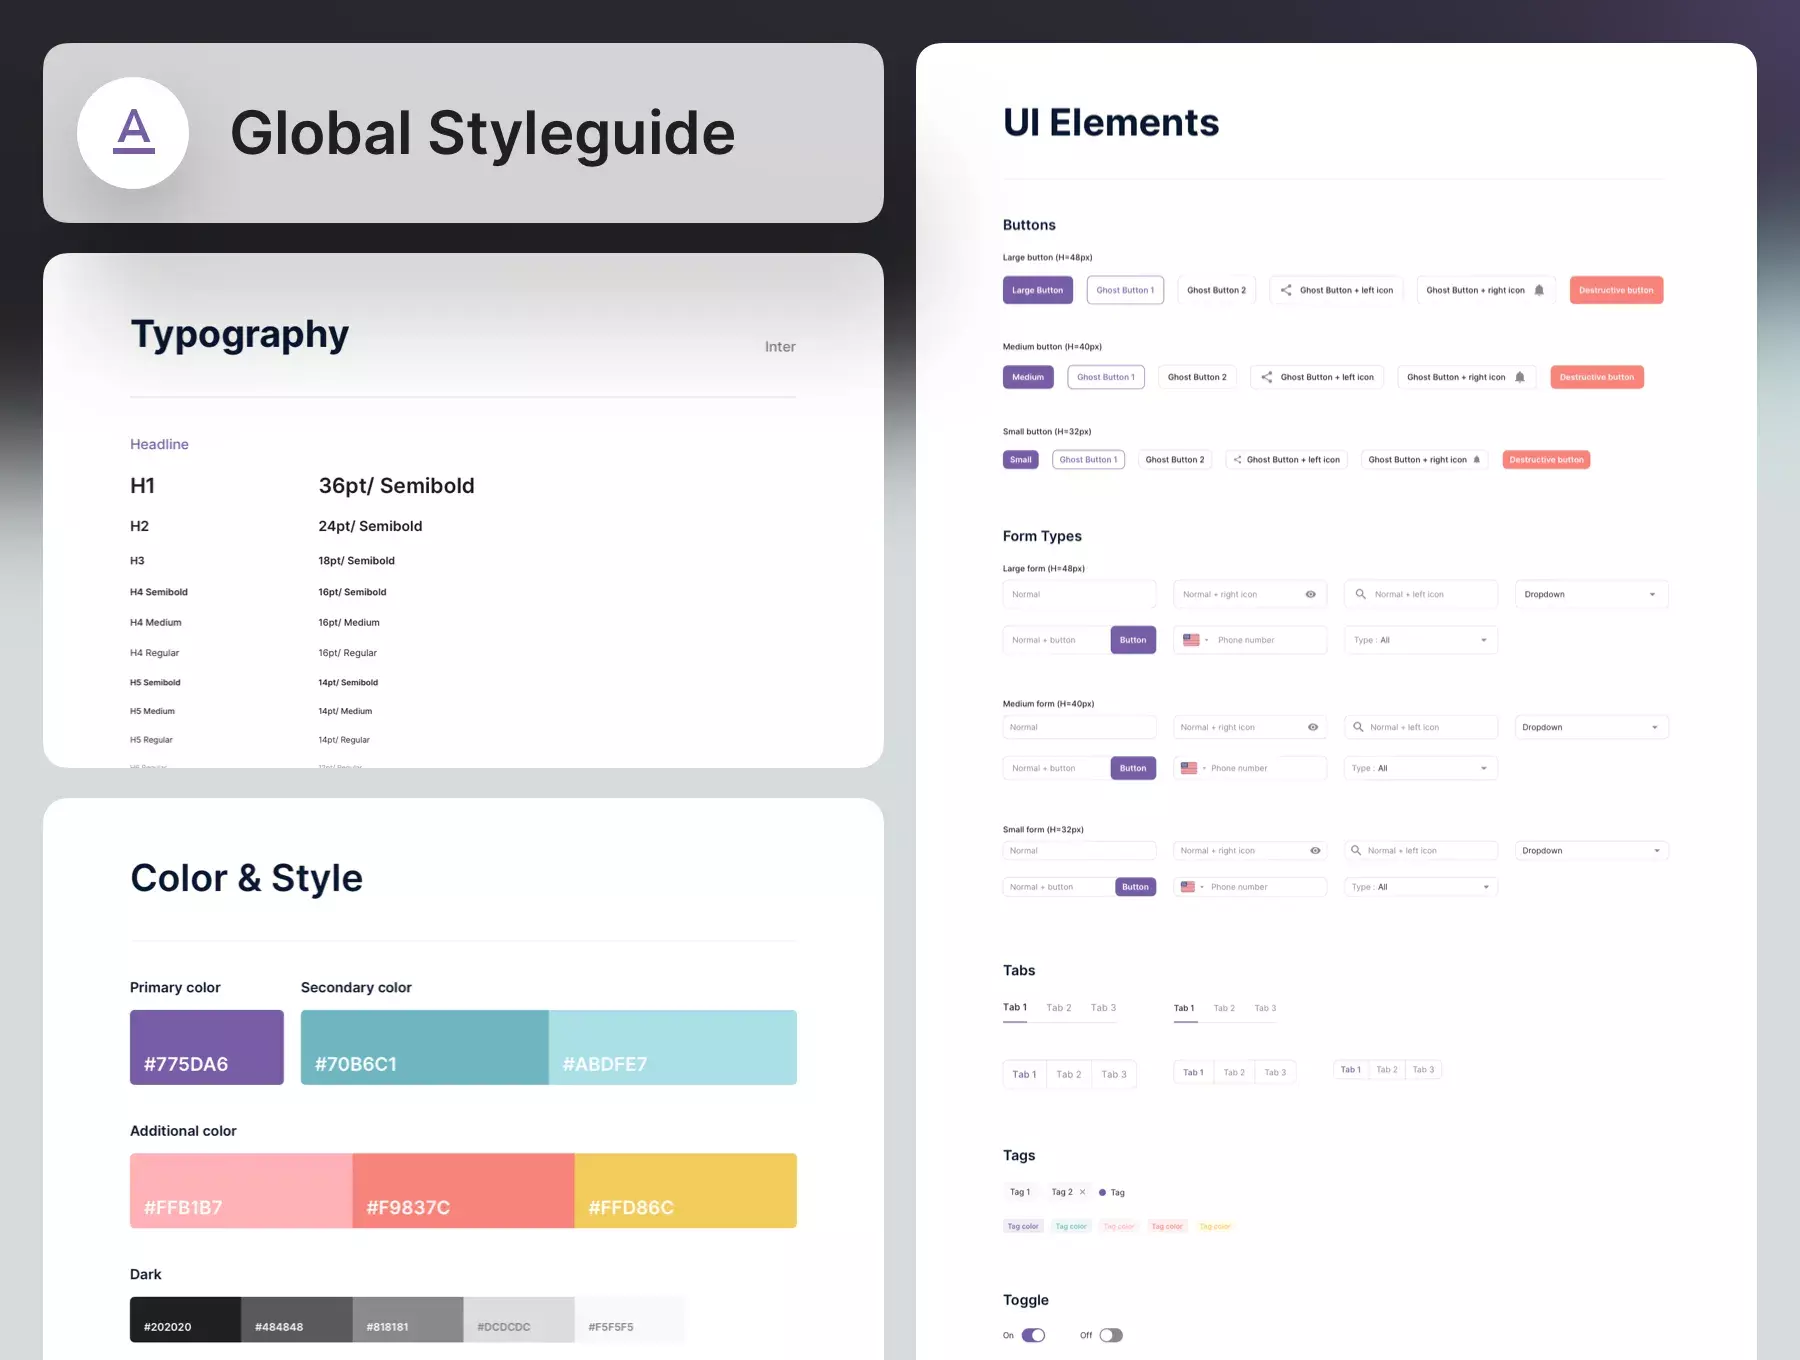Click the bell icon in the Small button row
This screenshot has height=1360, width=1800.
[x=1477, y=460]
